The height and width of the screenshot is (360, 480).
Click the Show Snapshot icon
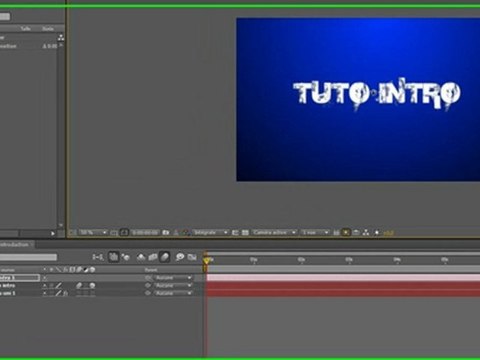tap(176, 232)
